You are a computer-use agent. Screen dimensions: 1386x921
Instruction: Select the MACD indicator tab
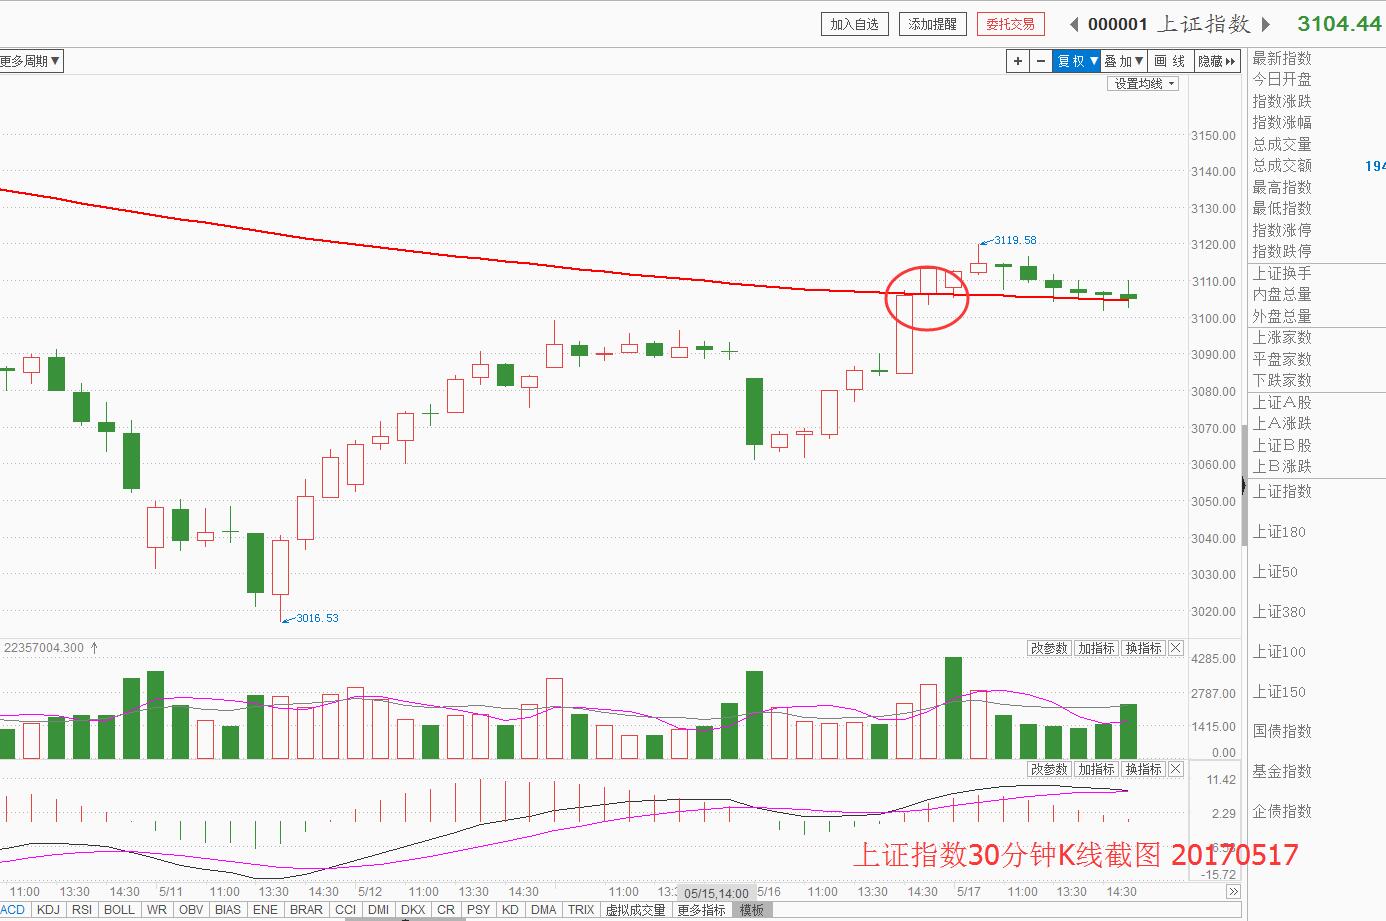pos(13,910)
